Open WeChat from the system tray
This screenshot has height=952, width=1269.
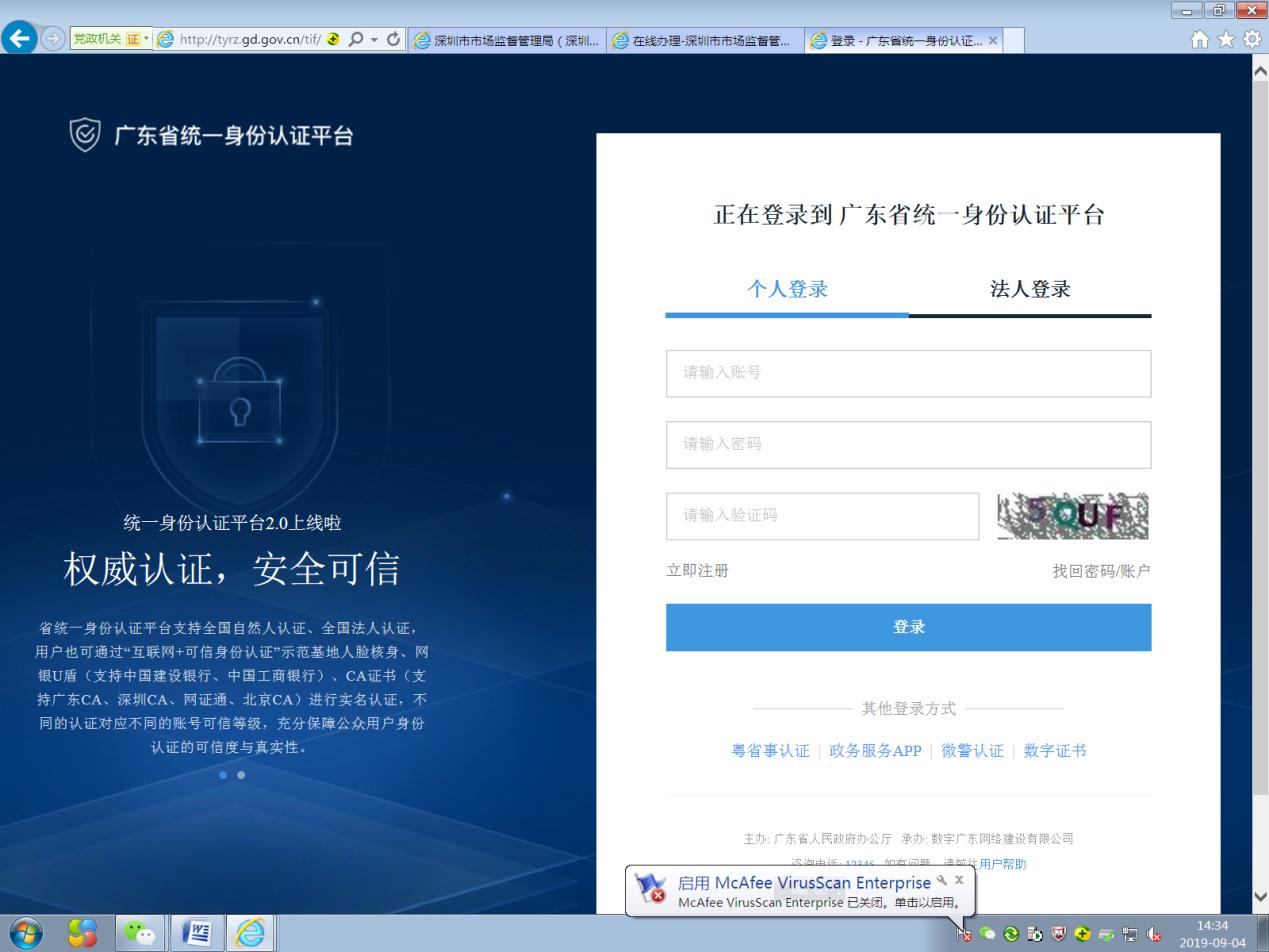pyautogui.click(x=988, y=934)
